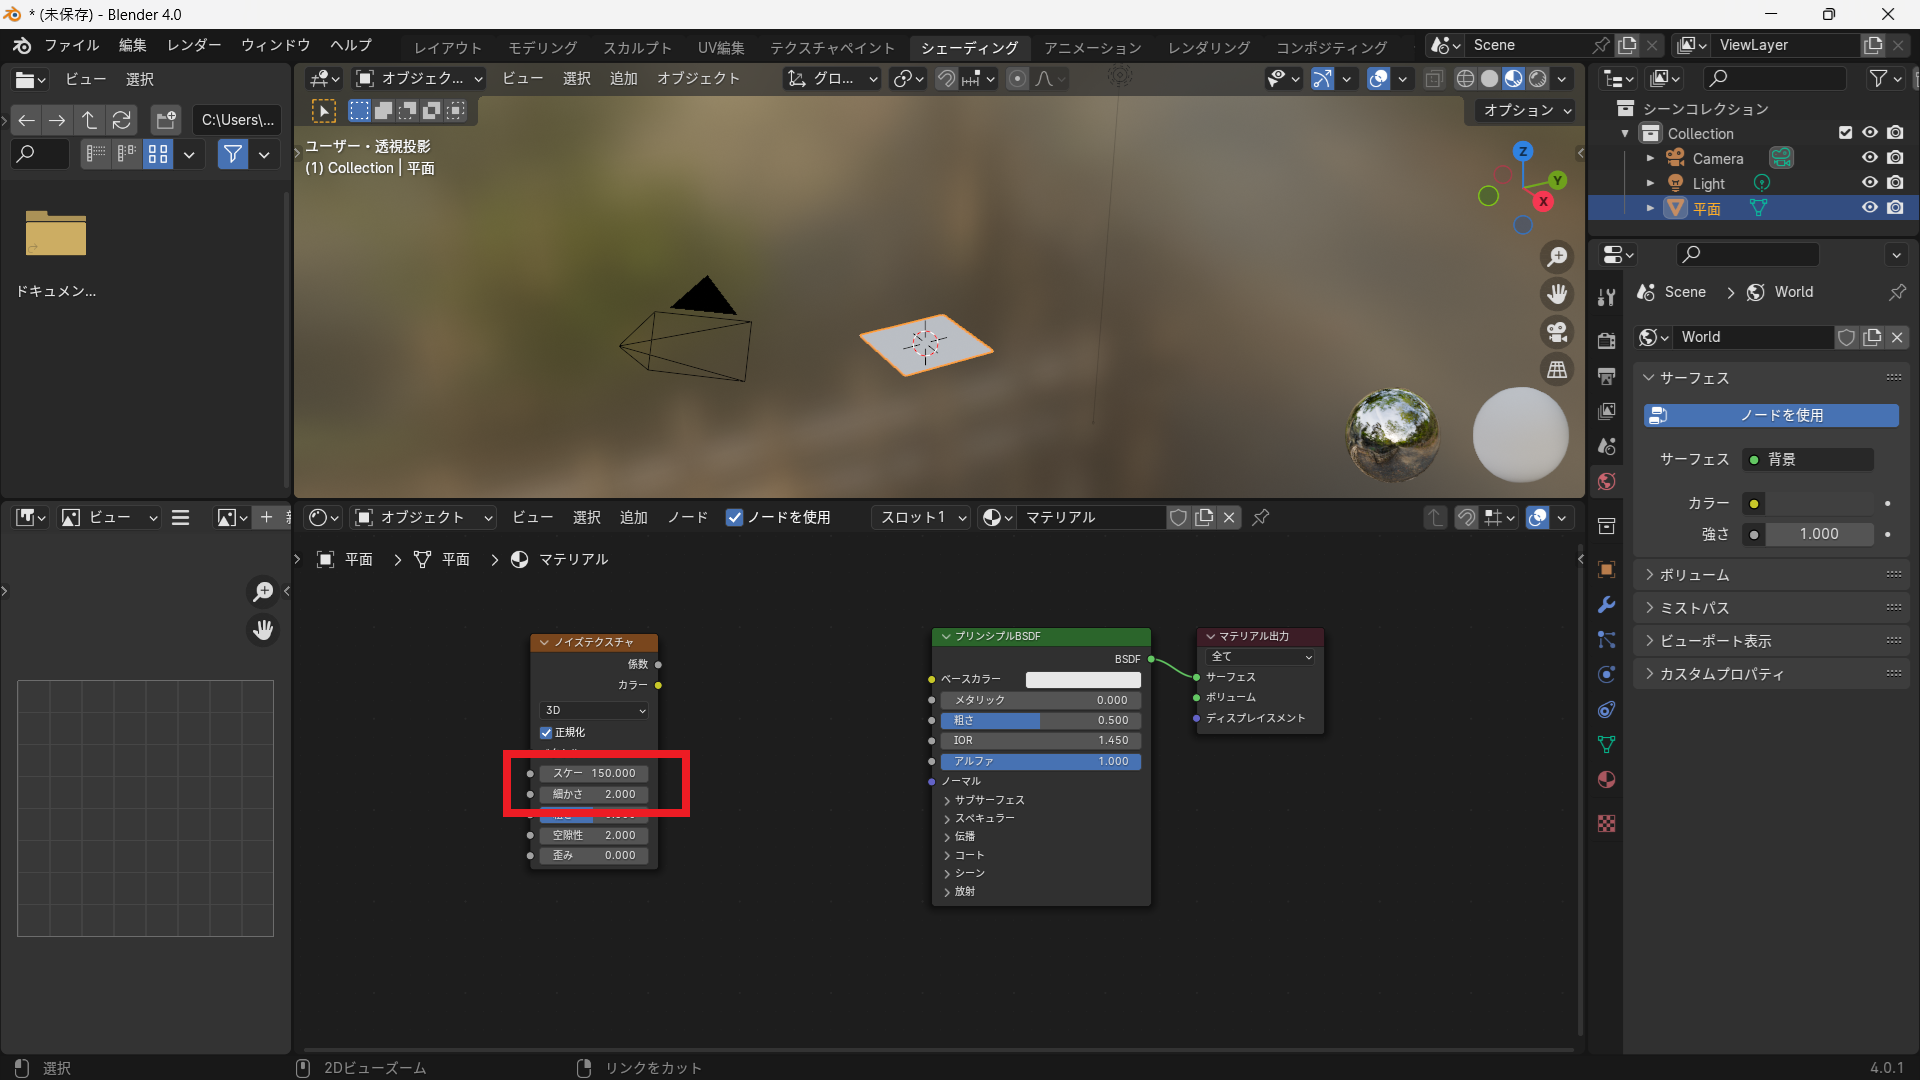Click the zoom magnifier icon in viewport
Viewport: 1920px width, 1080px height.
[1557, 257]
